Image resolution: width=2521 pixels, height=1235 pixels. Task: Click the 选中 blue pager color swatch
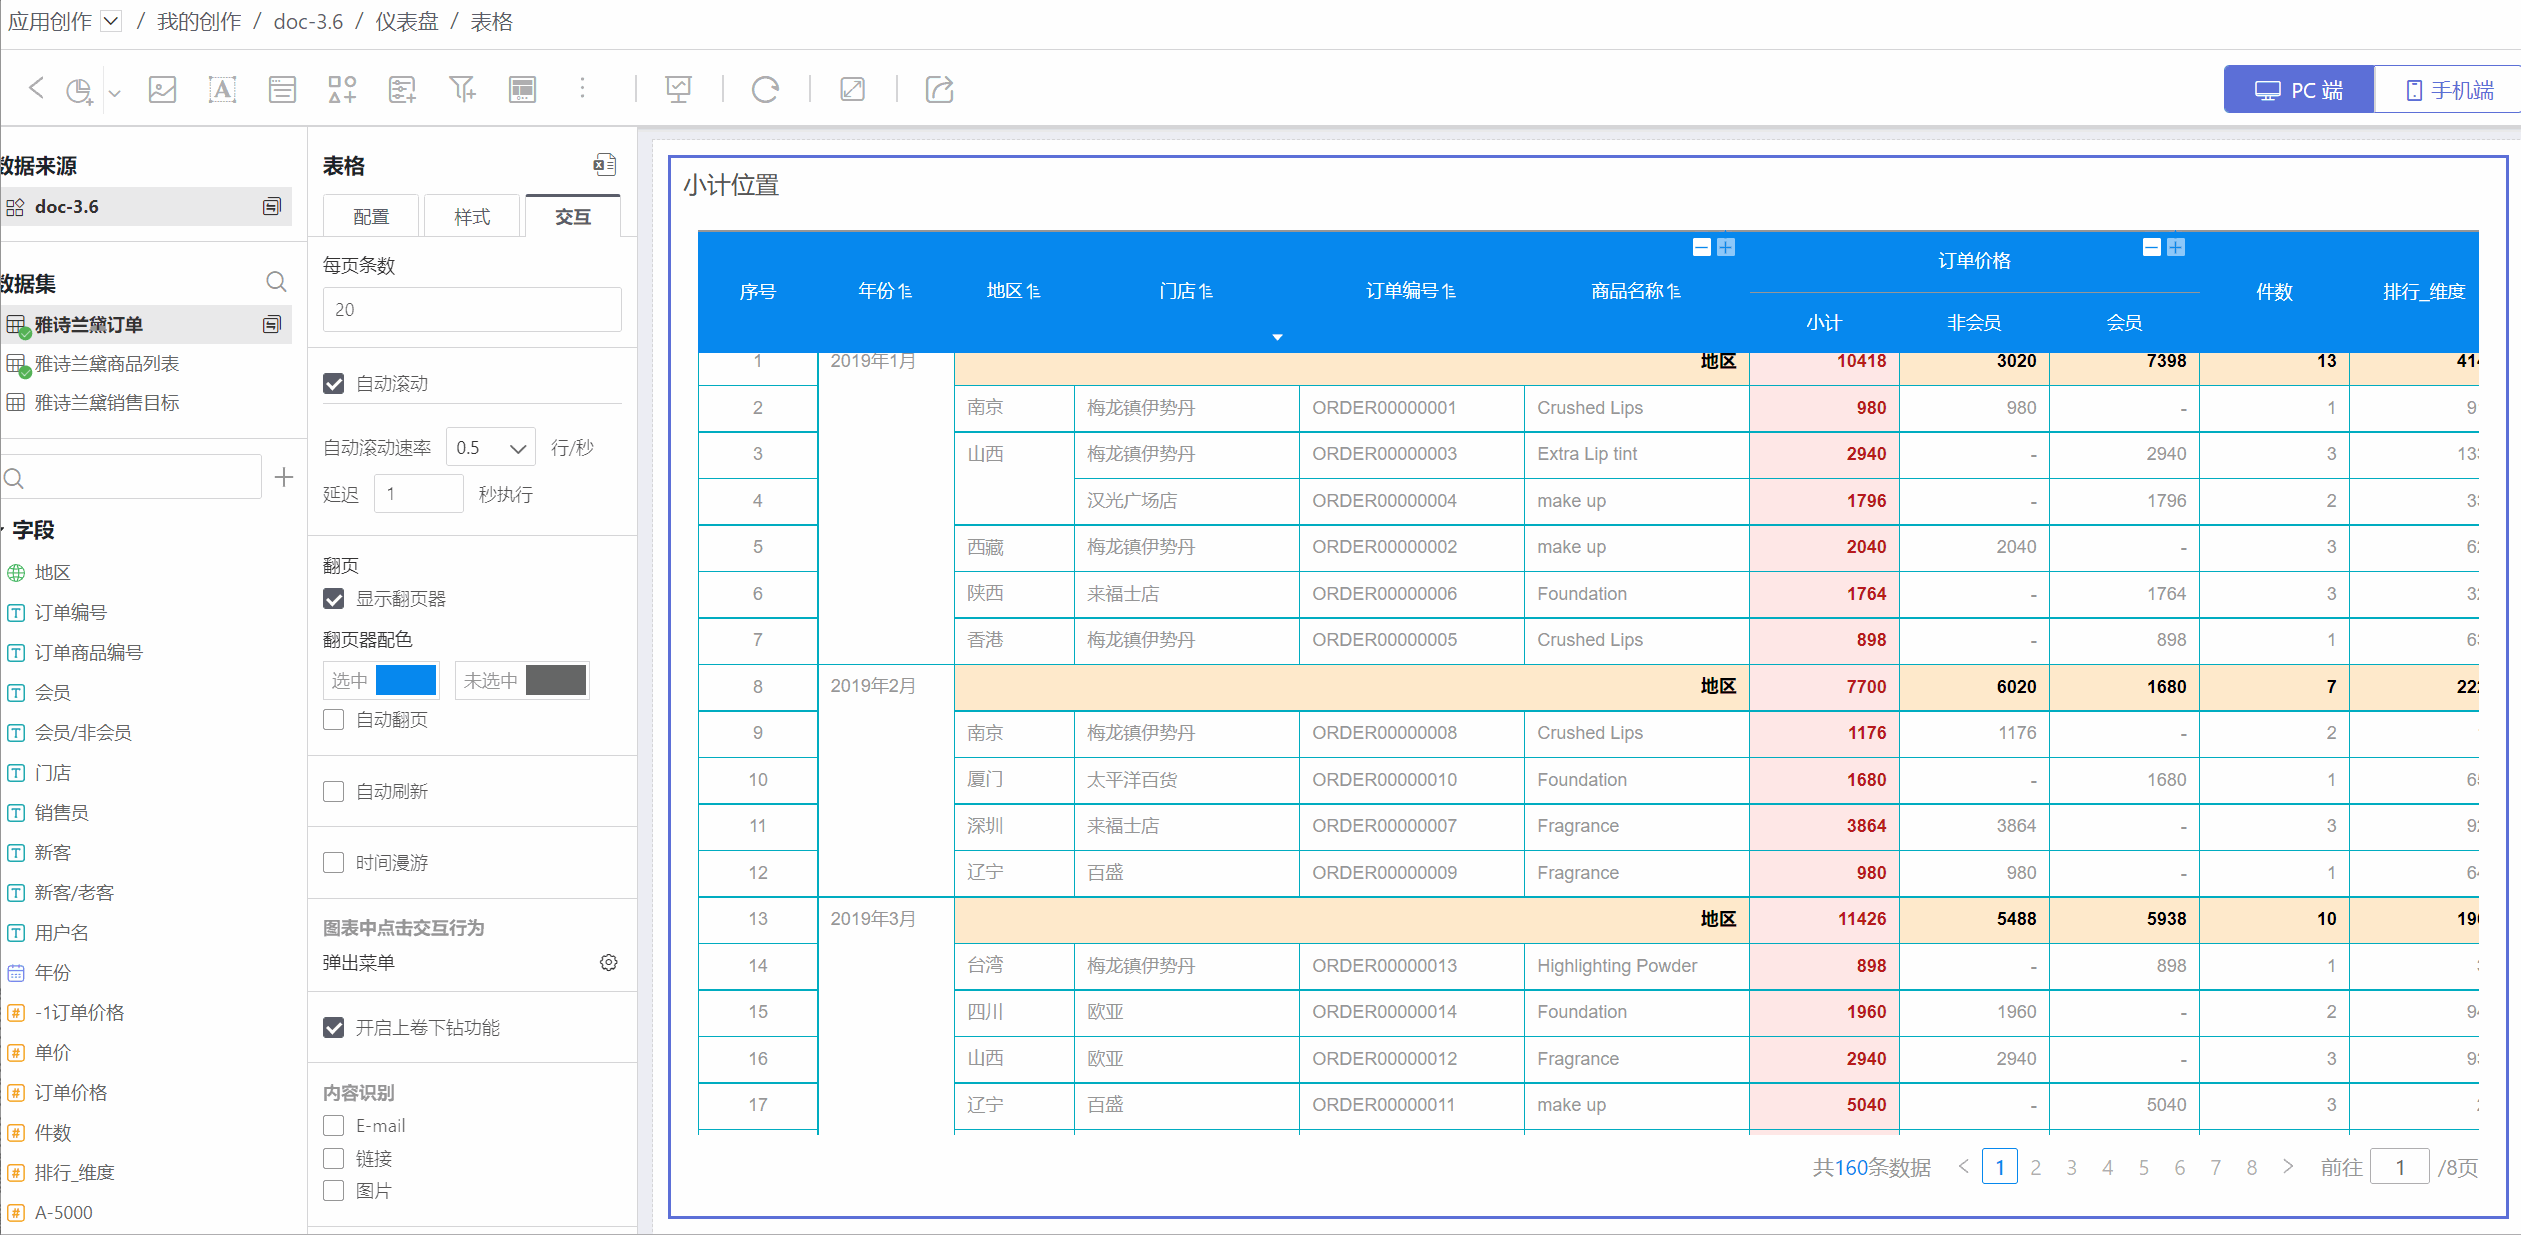406,681
